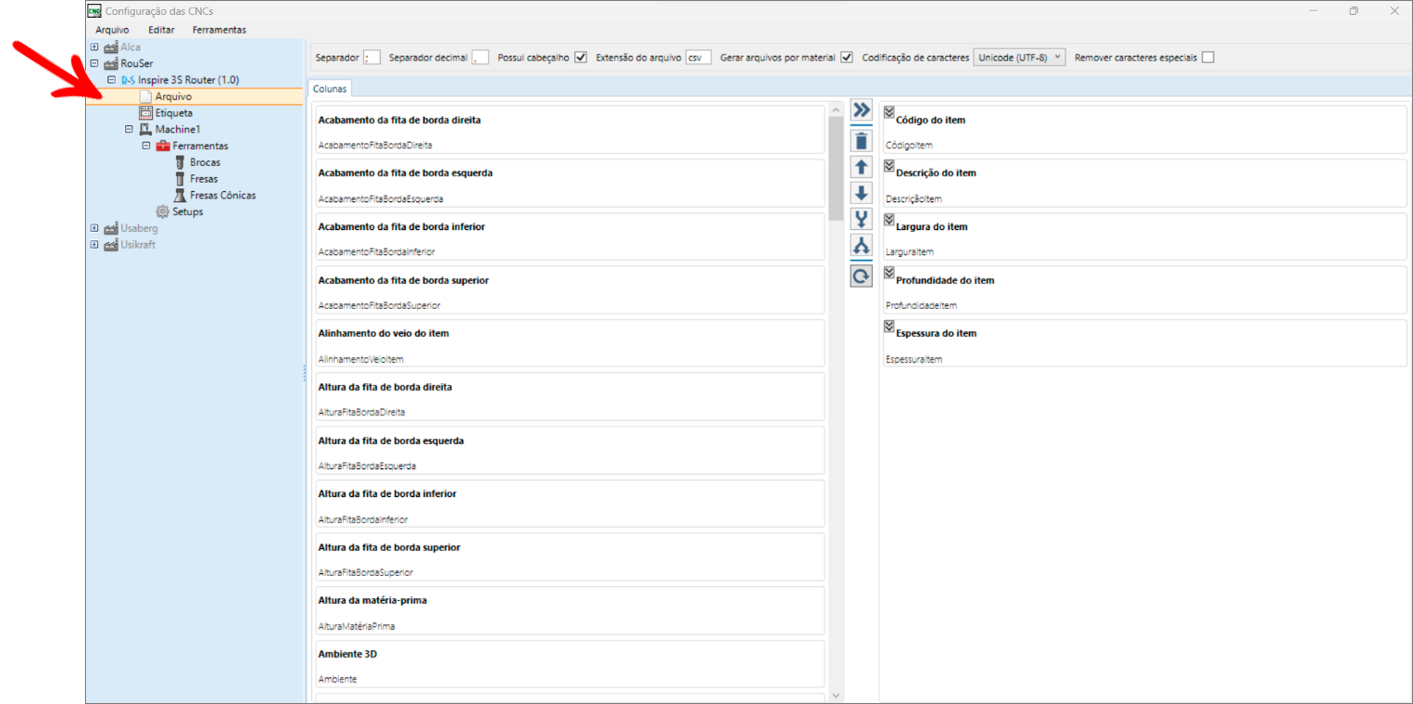Move selected column down with the down arrow

pos(861,193)
